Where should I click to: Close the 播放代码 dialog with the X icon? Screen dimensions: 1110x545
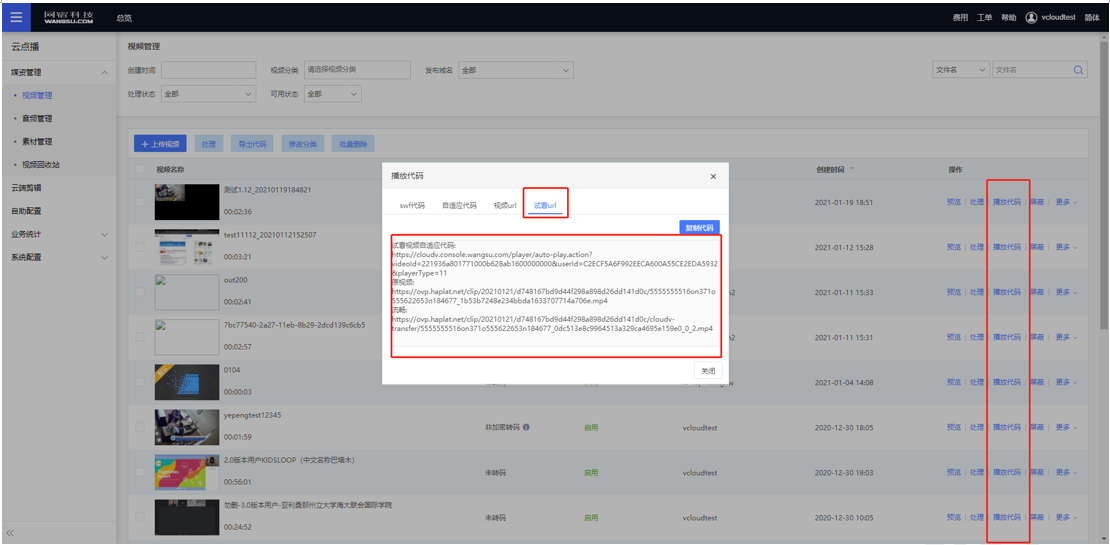[713, 177]
